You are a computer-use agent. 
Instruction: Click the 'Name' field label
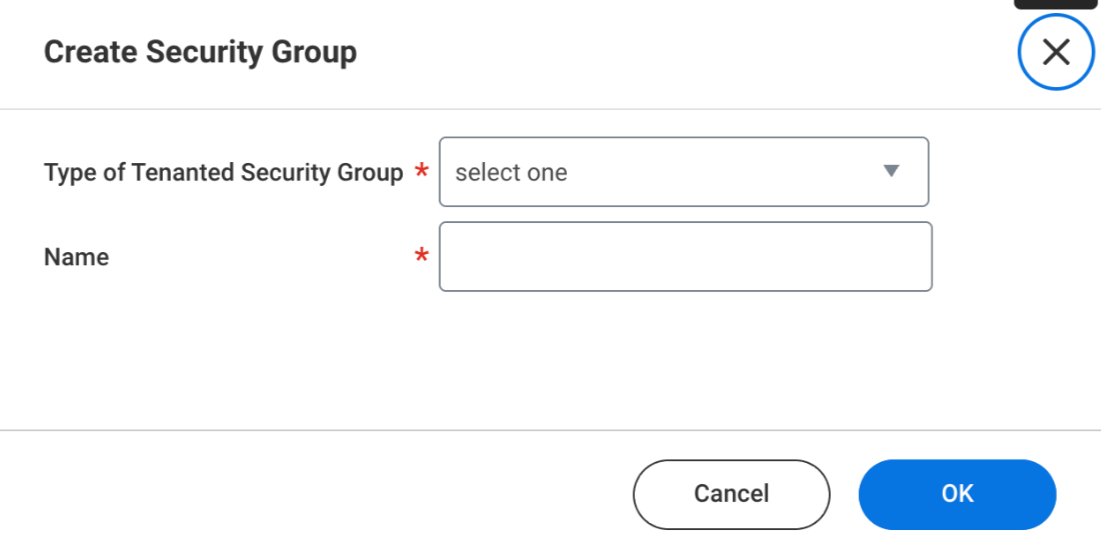pos(76,257)
